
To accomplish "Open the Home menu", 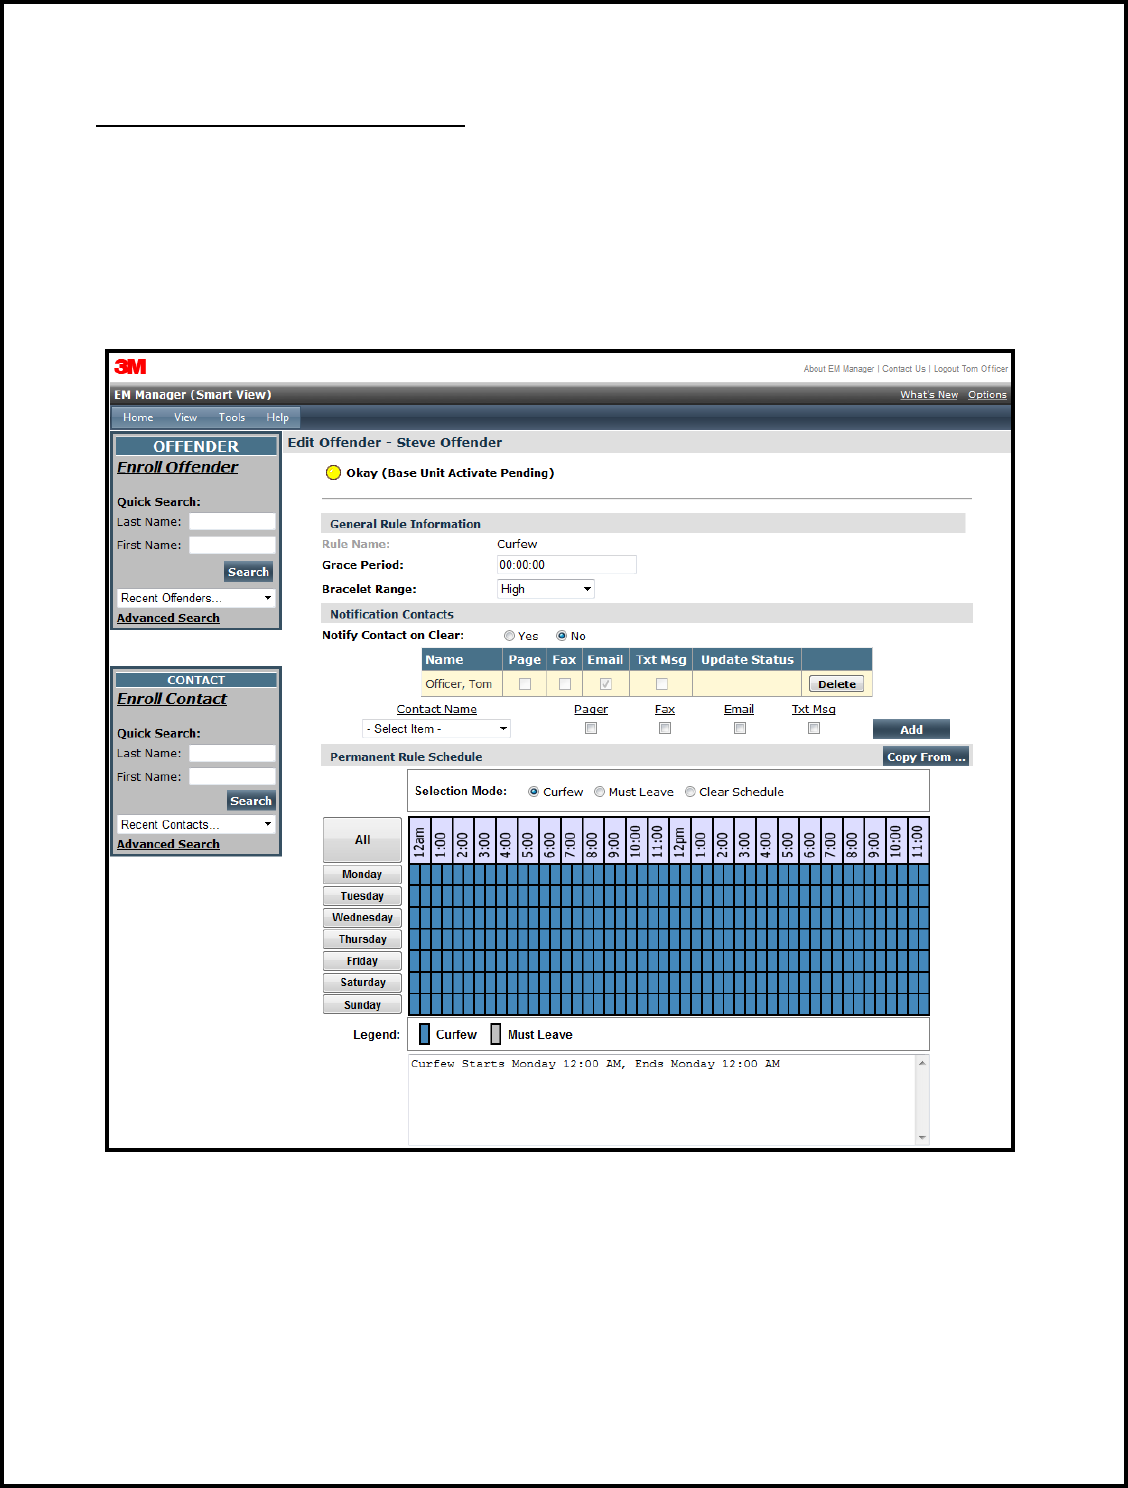I will [x=138, y=418].
